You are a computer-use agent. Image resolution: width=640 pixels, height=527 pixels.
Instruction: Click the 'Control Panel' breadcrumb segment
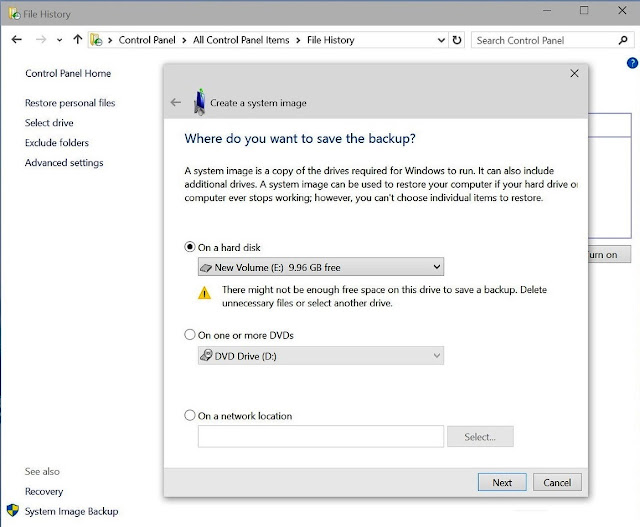148,40
